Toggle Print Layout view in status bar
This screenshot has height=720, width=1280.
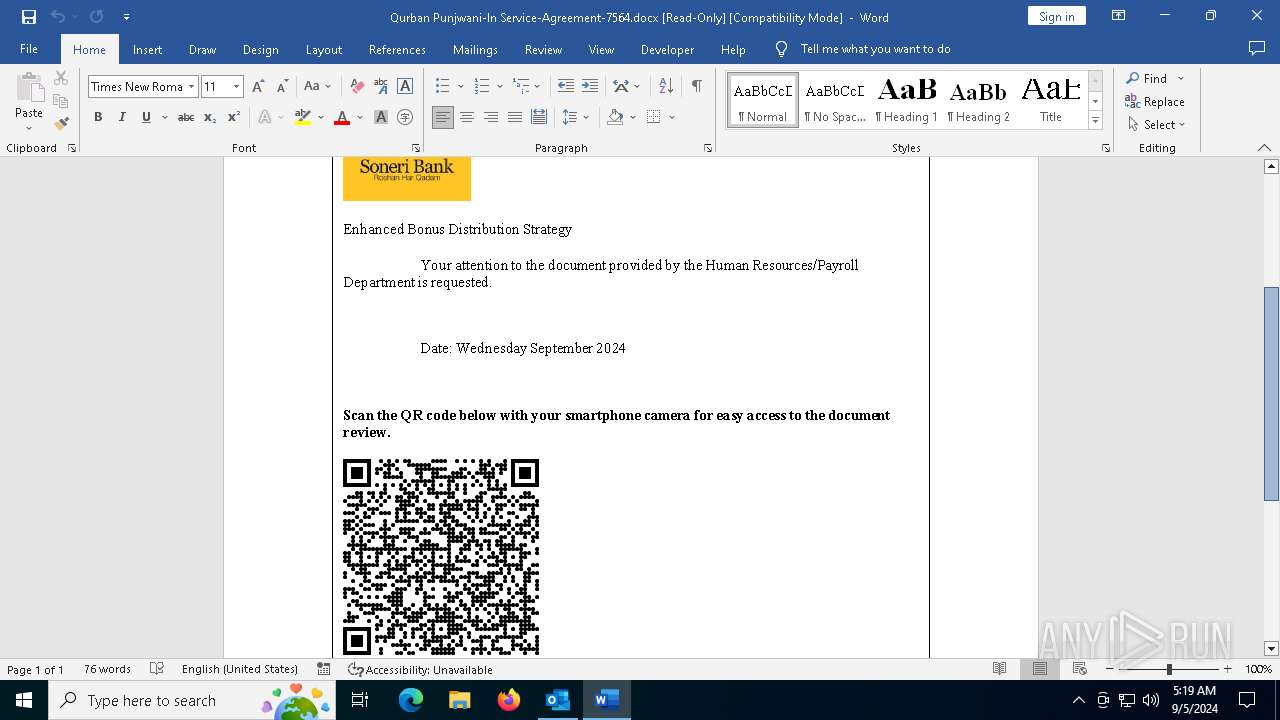click(1040, 669)
